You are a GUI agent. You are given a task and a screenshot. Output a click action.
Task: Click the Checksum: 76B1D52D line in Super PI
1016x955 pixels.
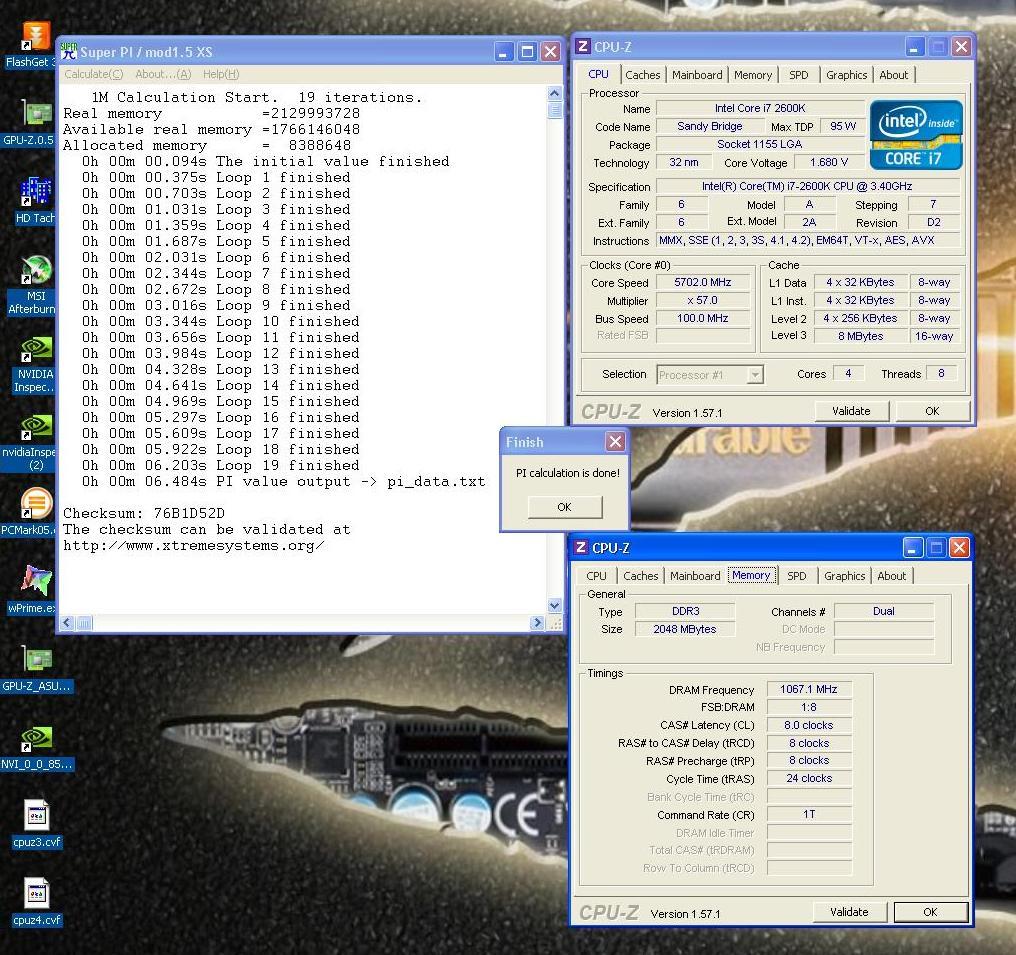(144, 513)
